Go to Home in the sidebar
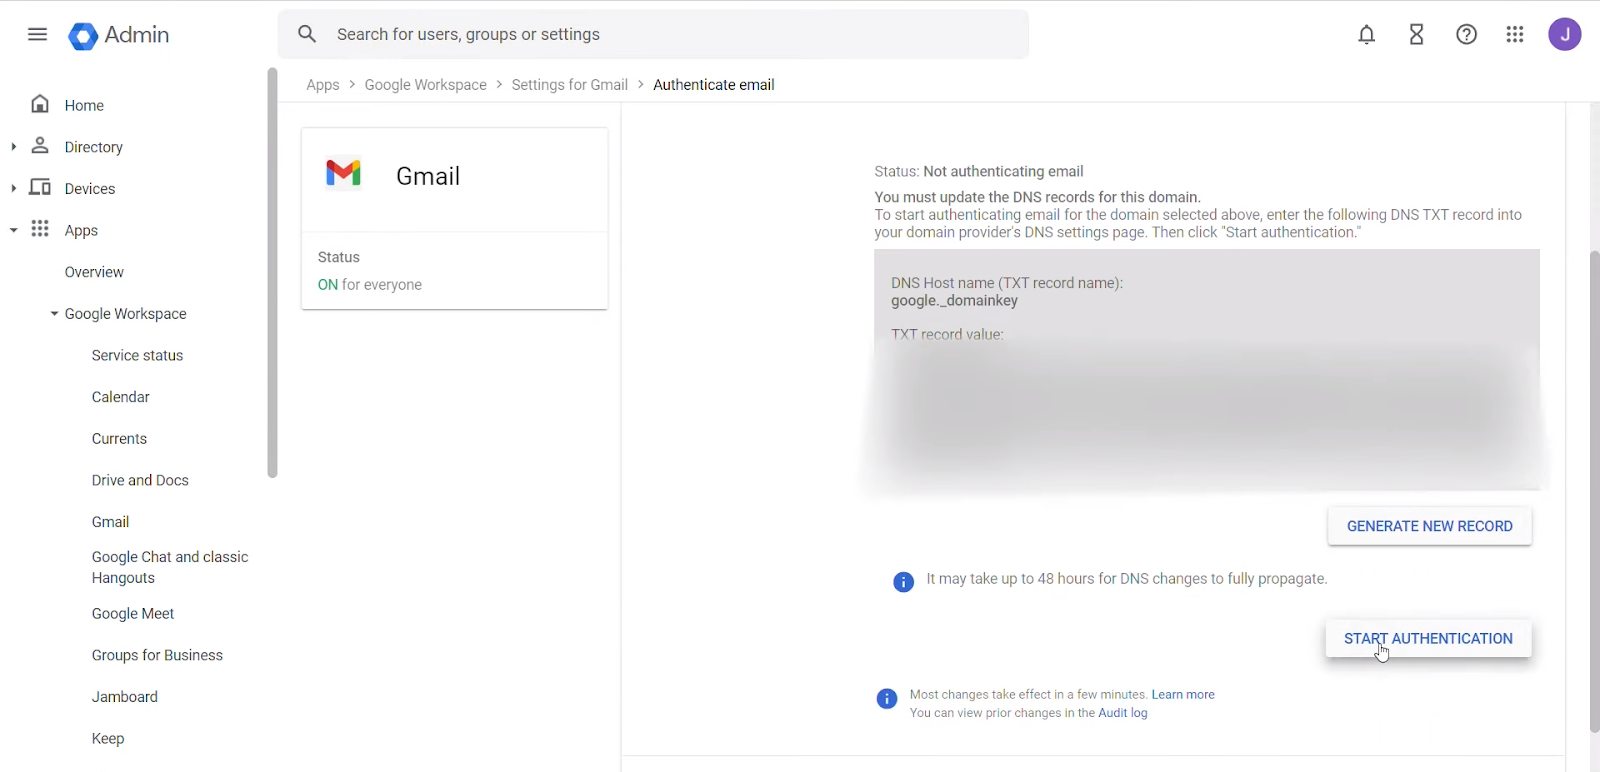Image resolution: width=1600 pixels, height=772 pixels. (84, 105)
